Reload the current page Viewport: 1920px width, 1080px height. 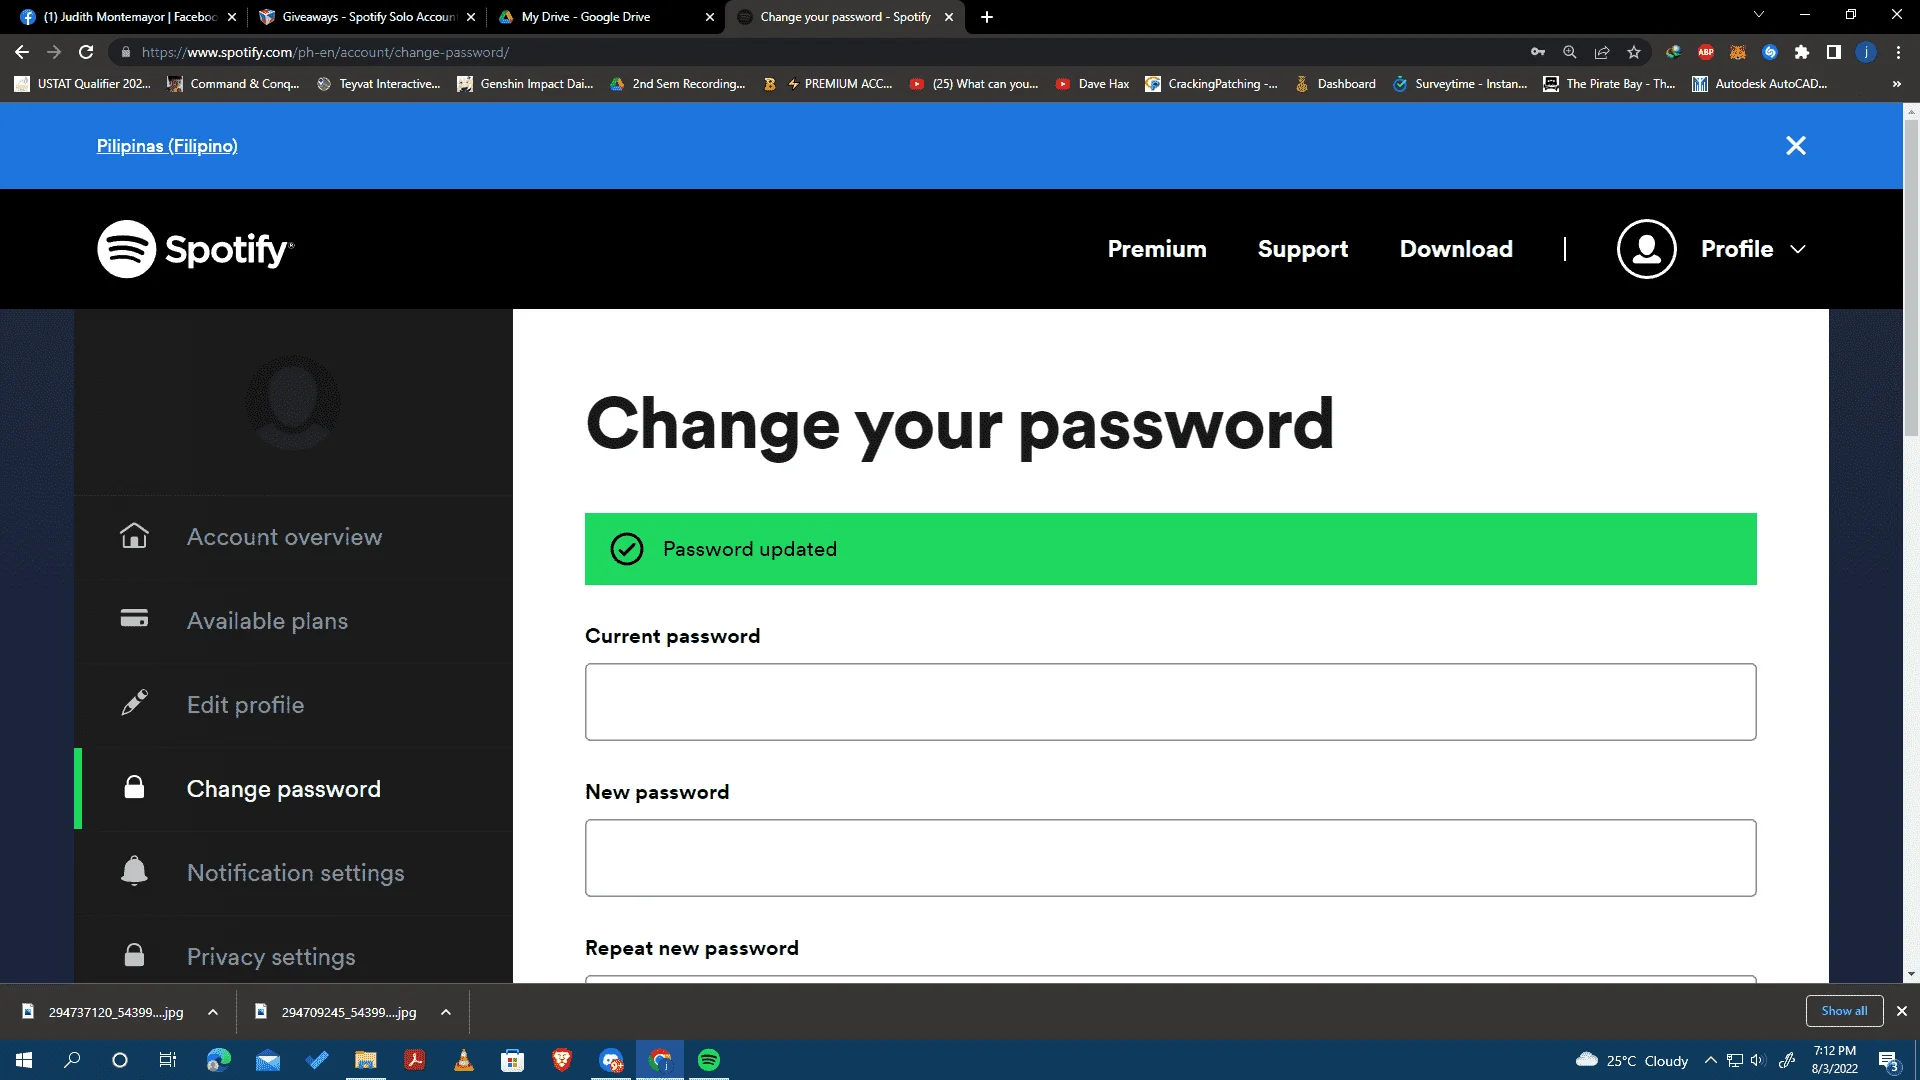86,52
